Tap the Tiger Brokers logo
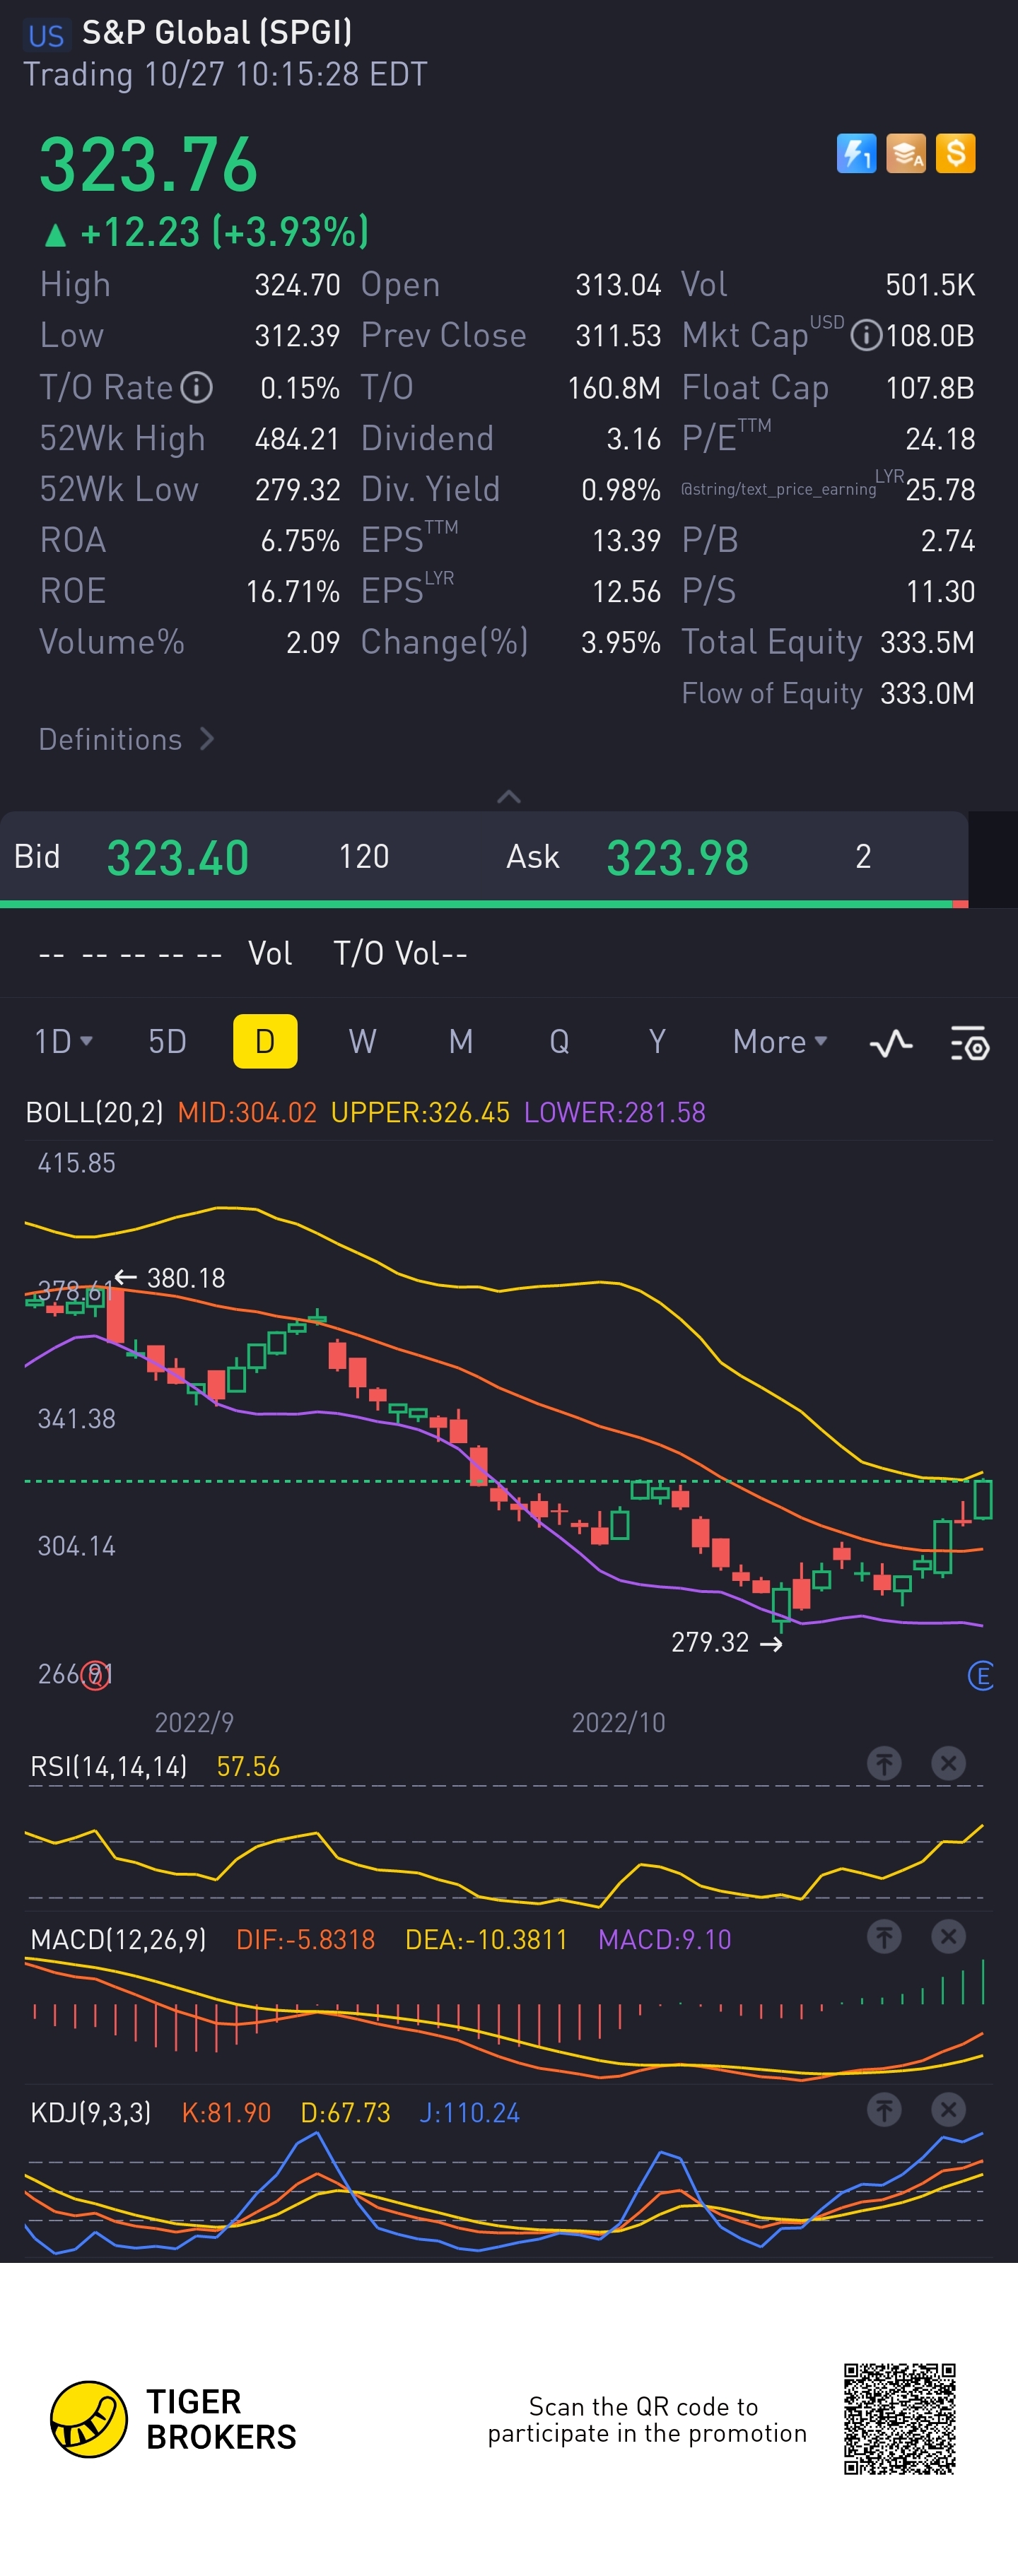Screen dimensions: 1018x2576 [174, 2419]
